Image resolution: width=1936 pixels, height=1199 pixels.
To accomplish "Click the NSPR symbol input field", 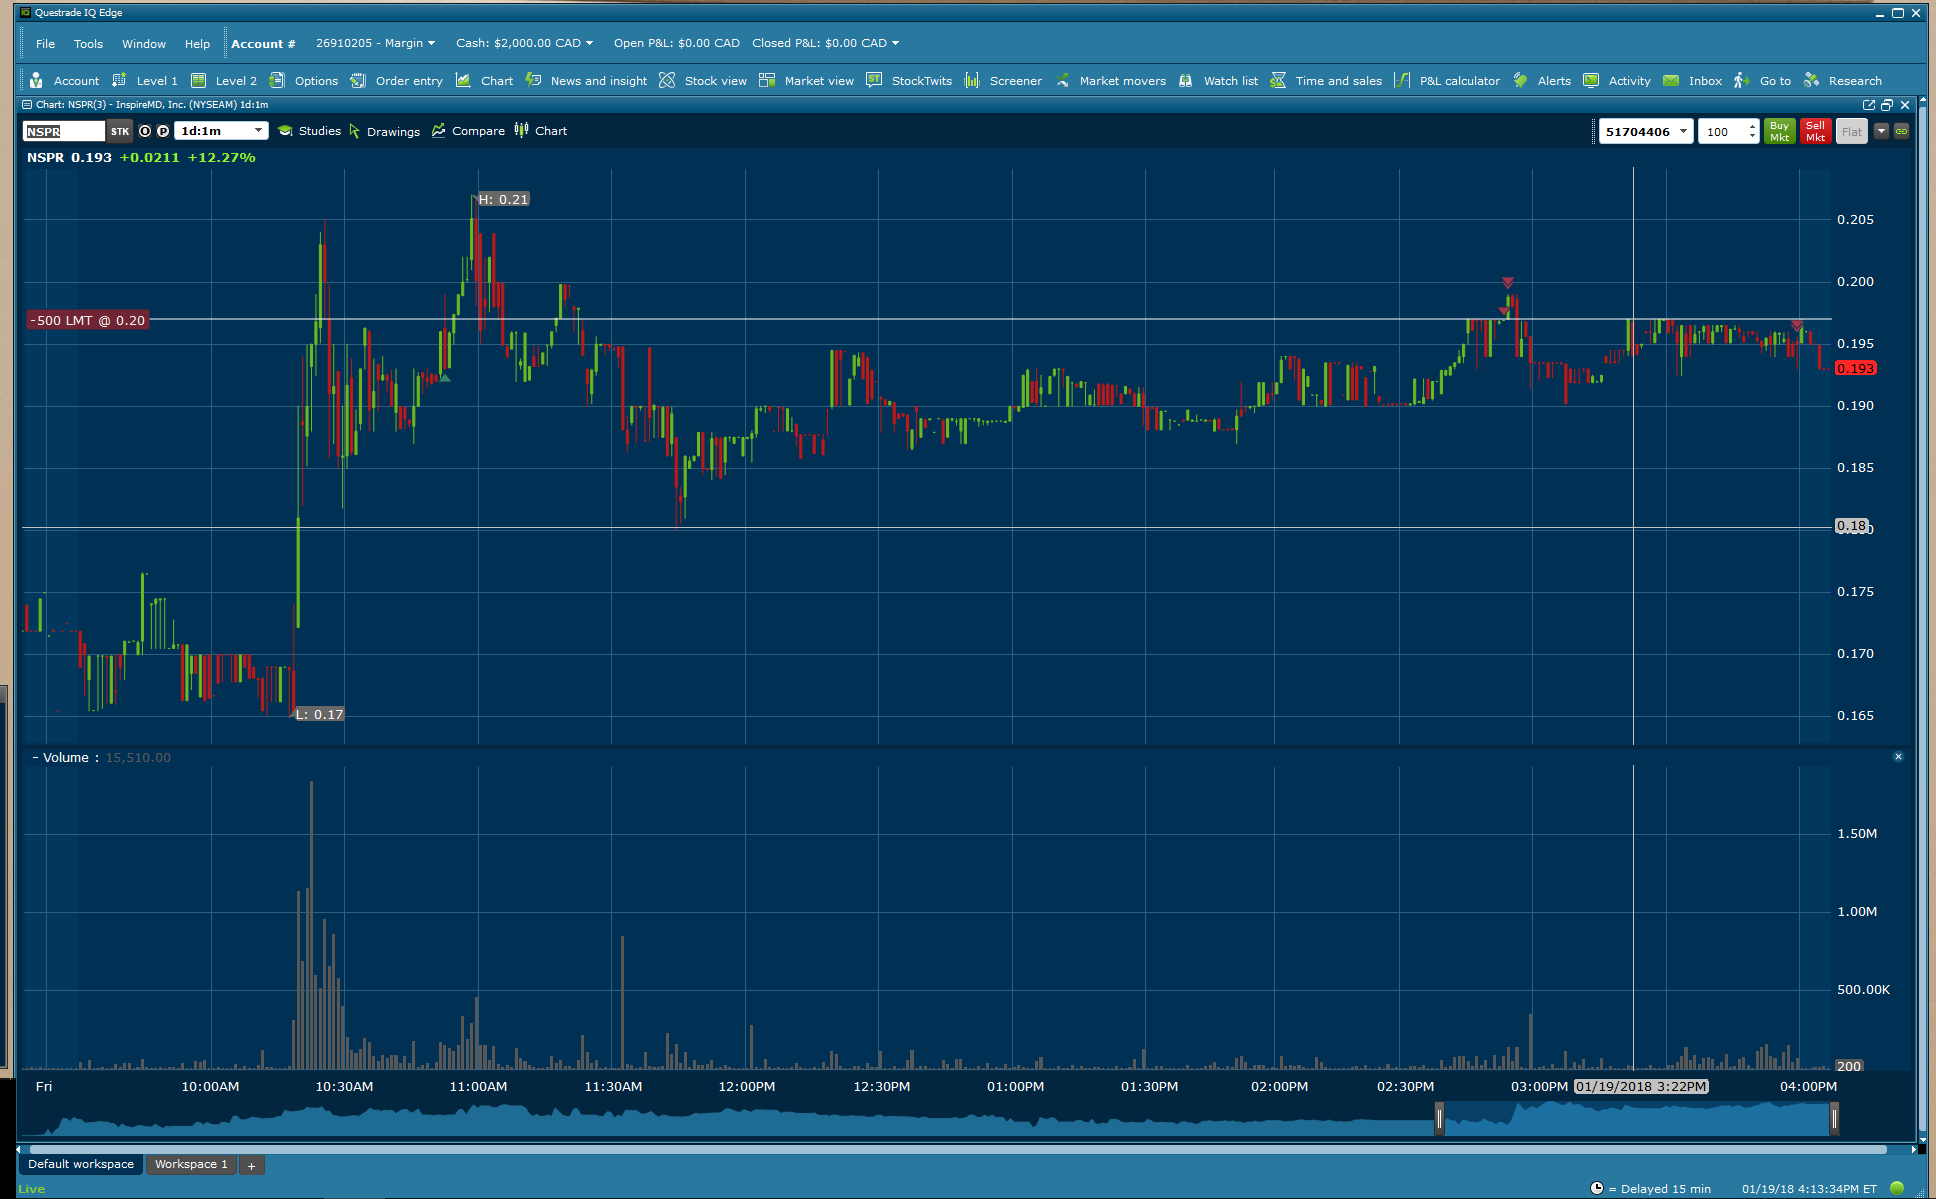I will pyautogui.click(x=63, y=131).
